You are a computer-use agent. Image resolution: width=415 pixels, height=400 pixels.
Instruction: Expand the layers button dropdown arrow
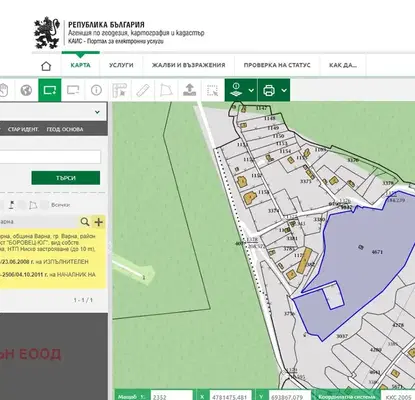251,90
